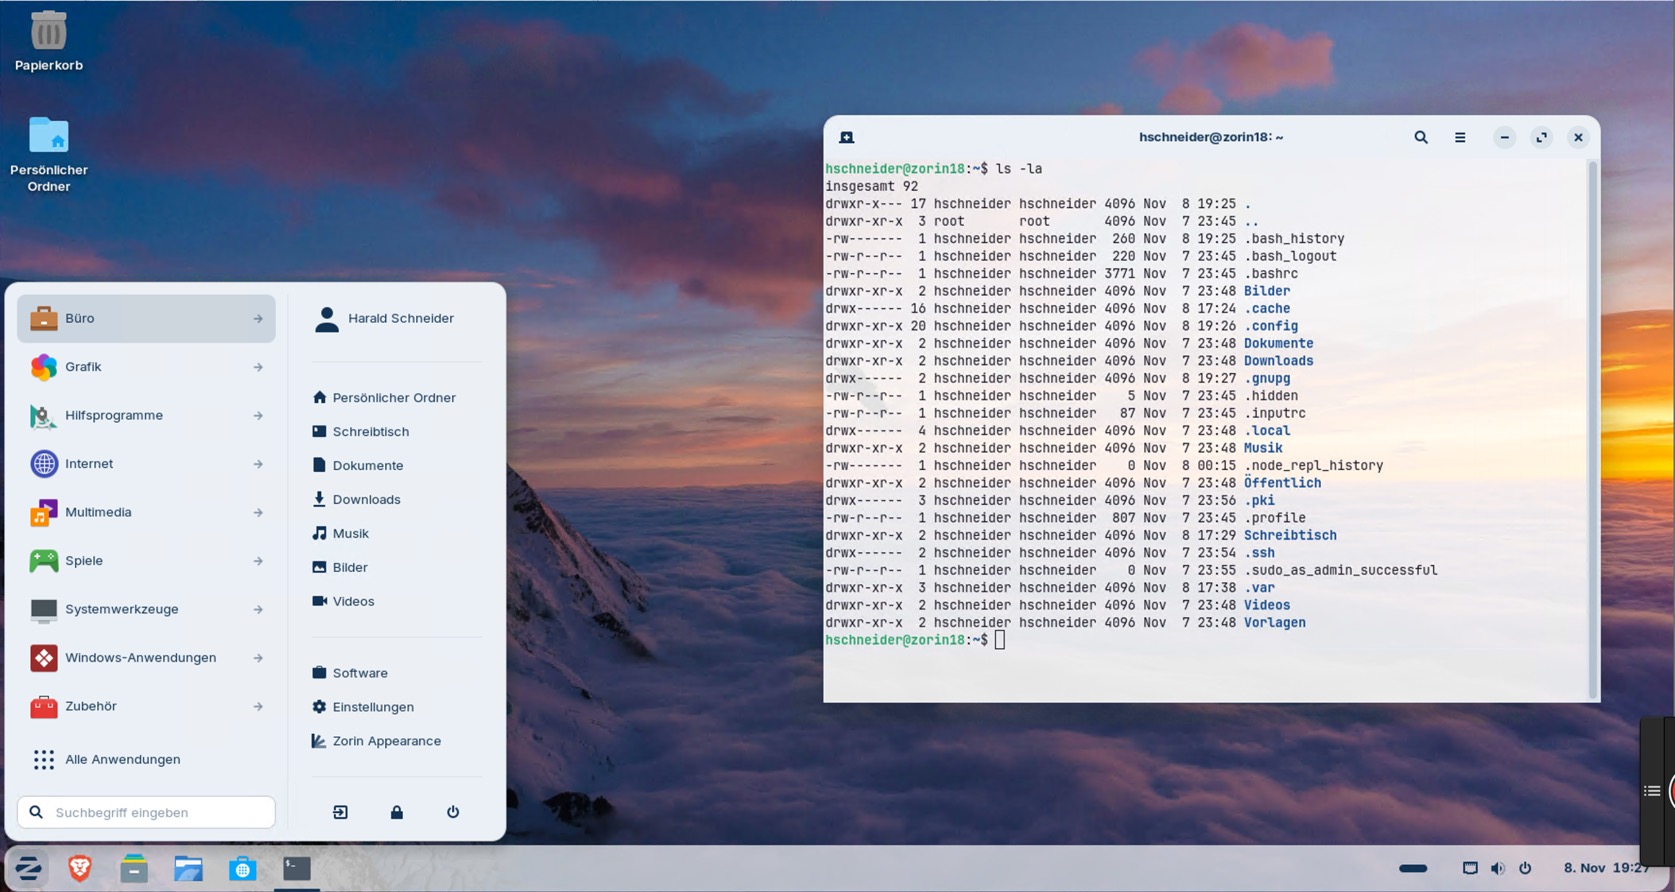Select the Systemwerkzeuge menu category
This screenshot has width=1675, height=892.
146,610
